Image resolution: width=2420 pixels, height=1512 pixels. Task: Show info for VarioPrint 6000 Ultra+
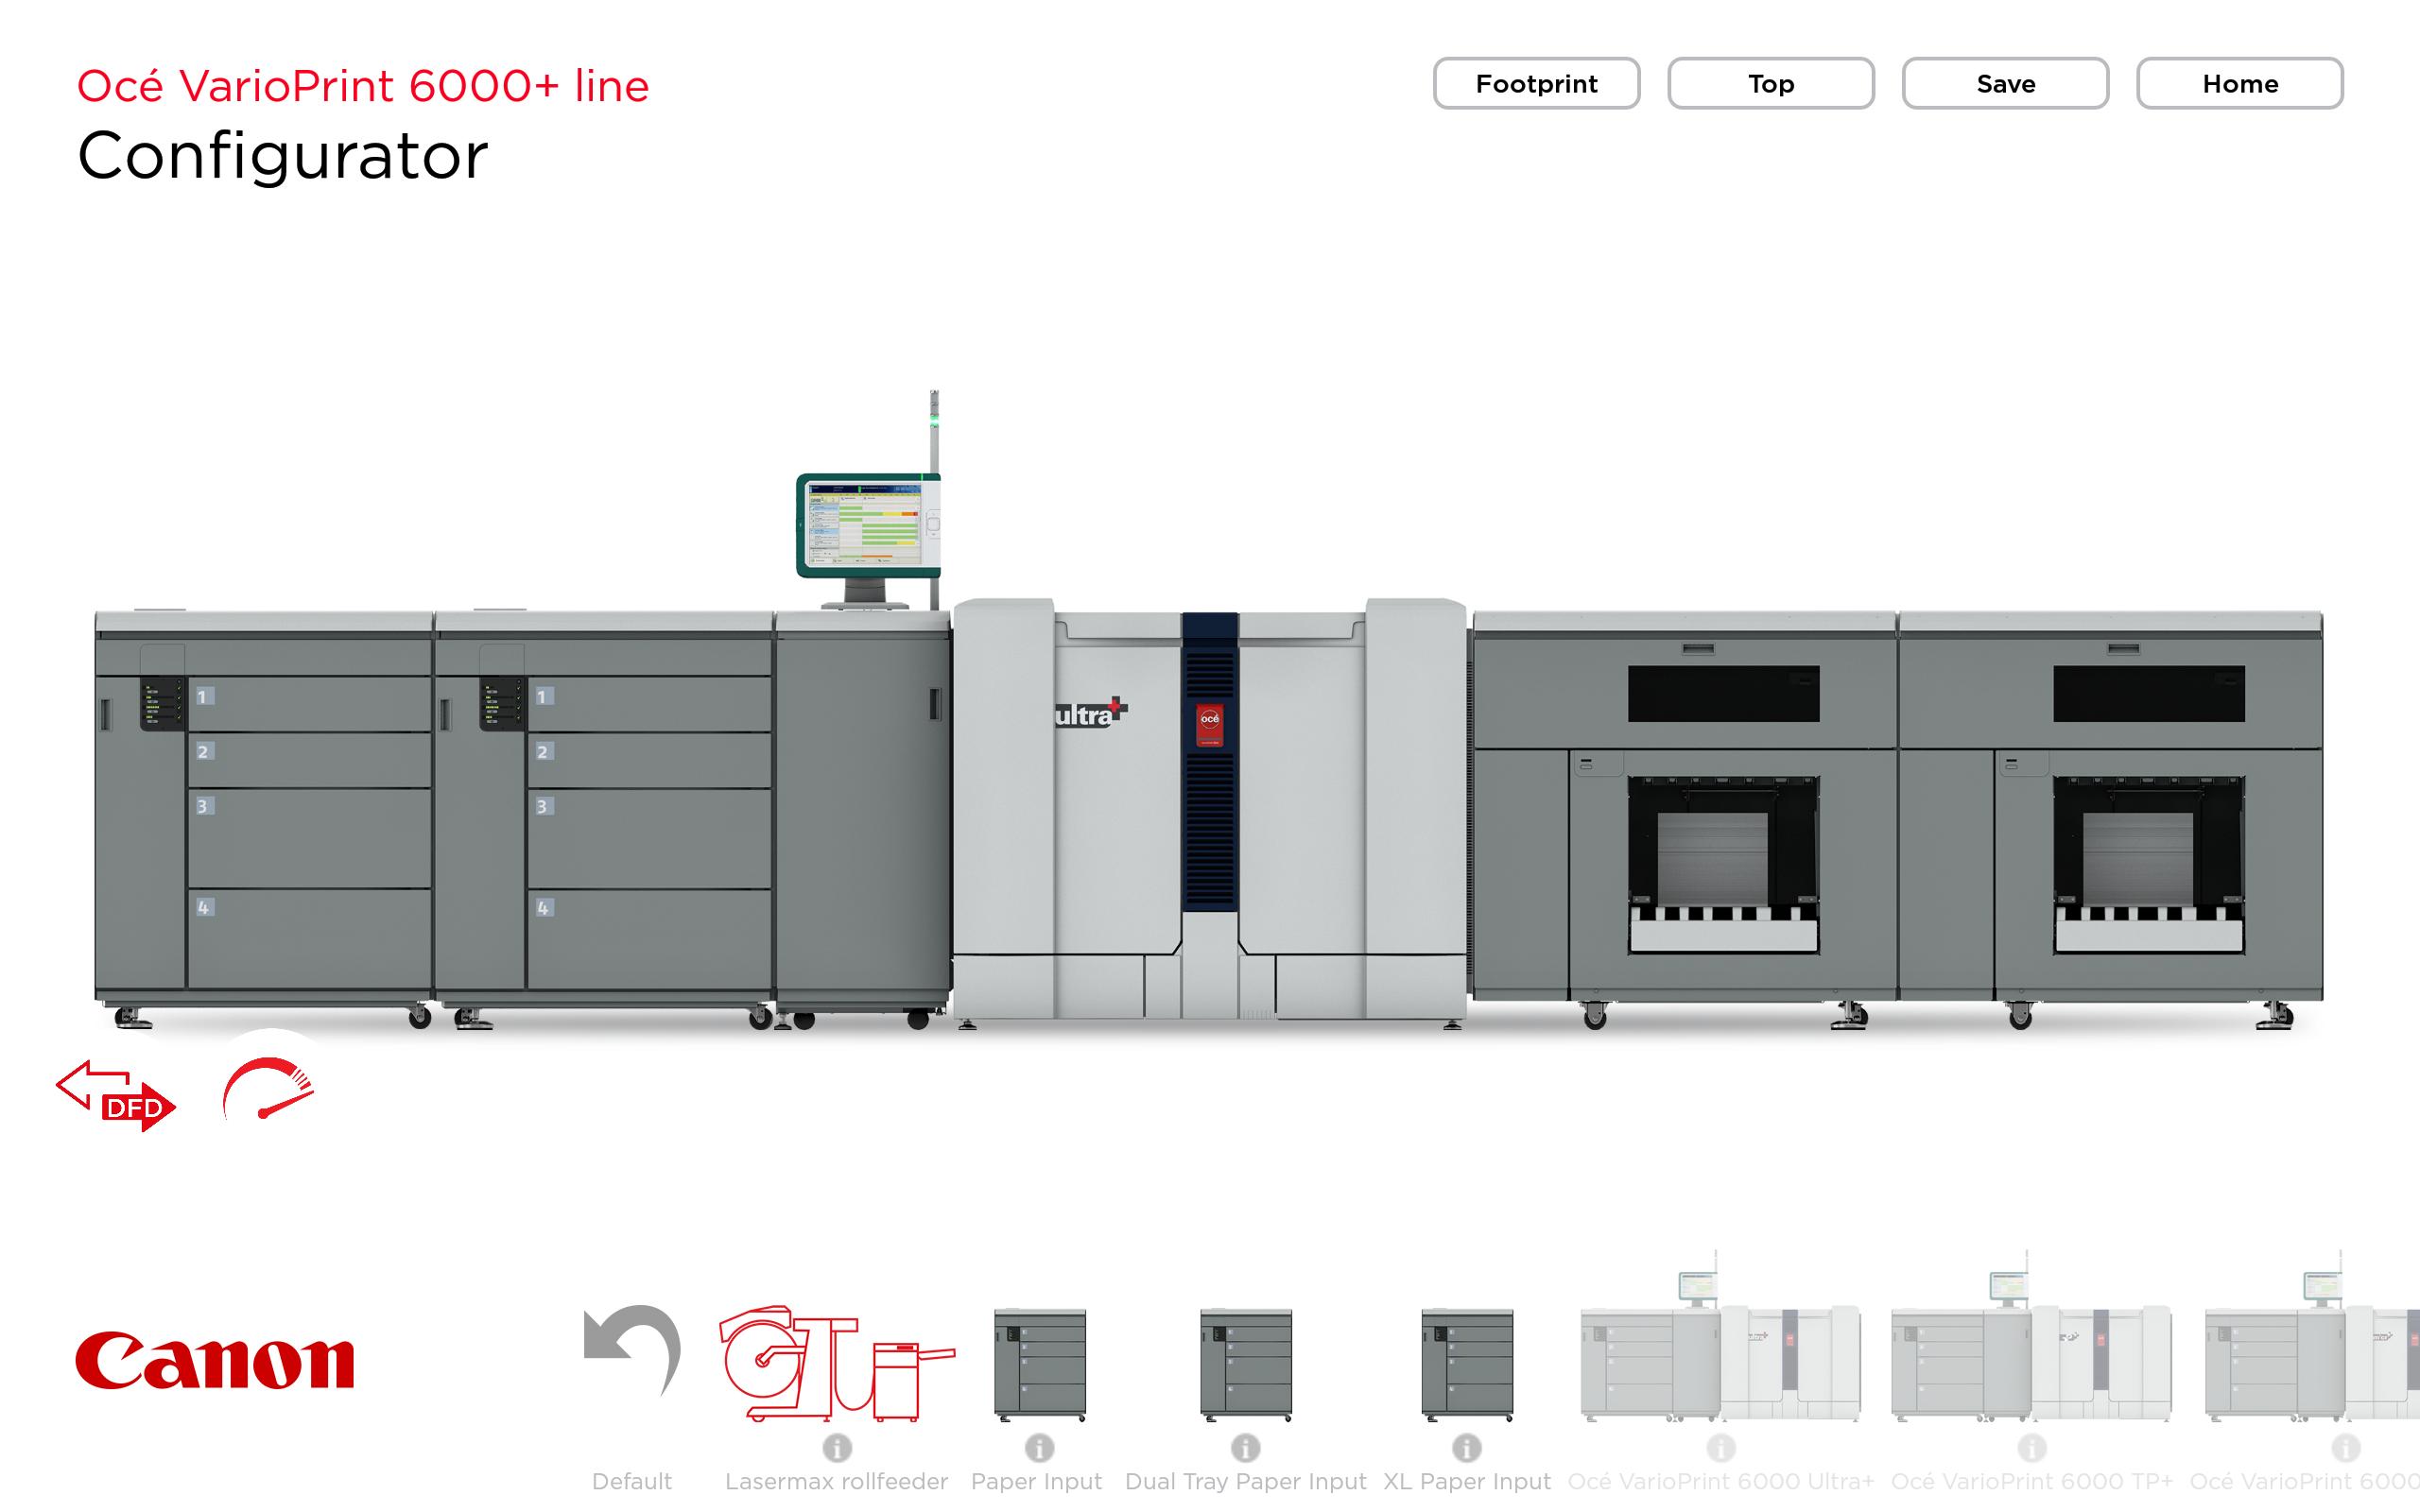[x=1721, y=1448]
